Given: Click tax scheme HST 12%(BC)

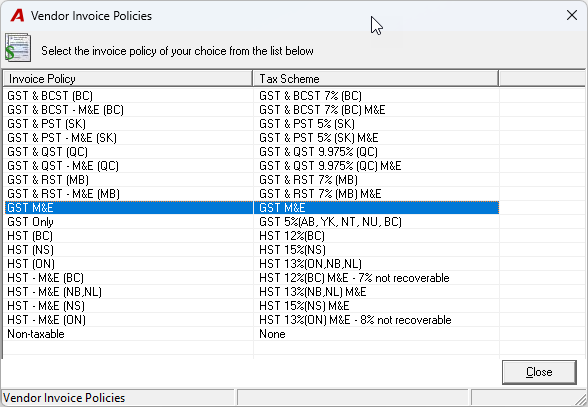Looking at the screenshot, I should 292,236.
